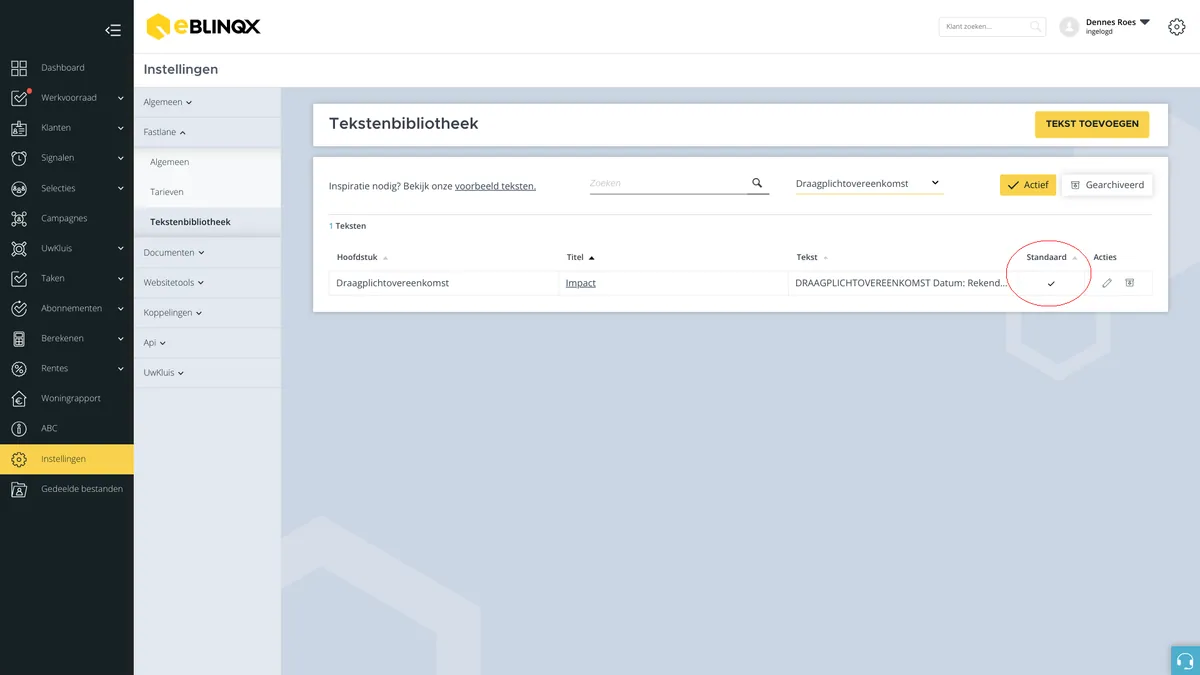
Task: Expand the Signalen sidebar chevron
Action: tap(120, 158)
